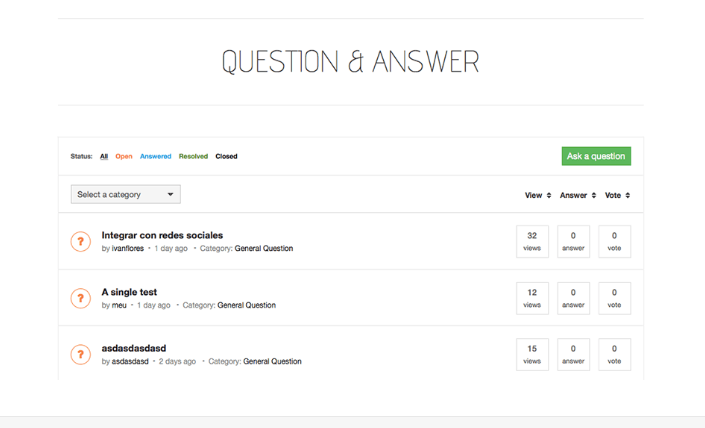
Task: Click the question mark icon beside A single test
Action: [80, 298]
